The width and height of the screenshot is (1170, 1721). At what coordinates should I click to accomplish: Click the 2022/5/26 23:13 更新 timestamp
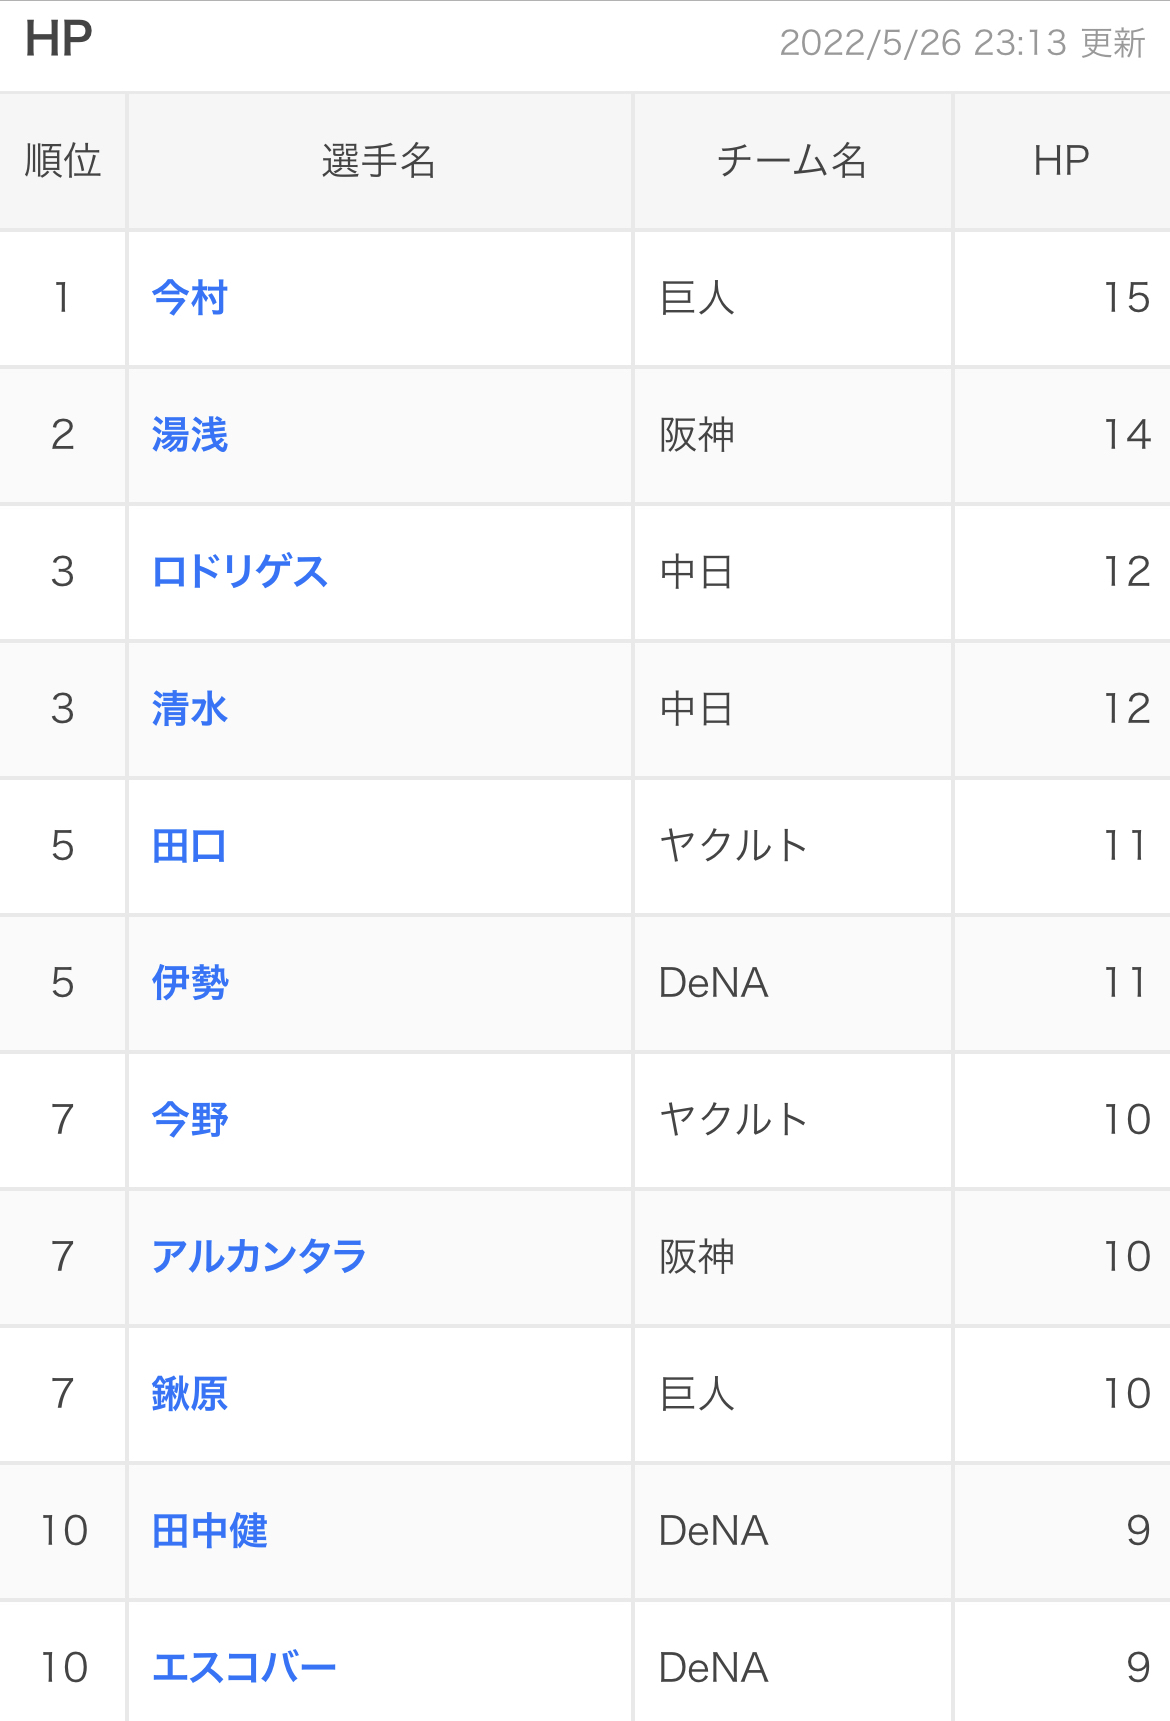962,43
